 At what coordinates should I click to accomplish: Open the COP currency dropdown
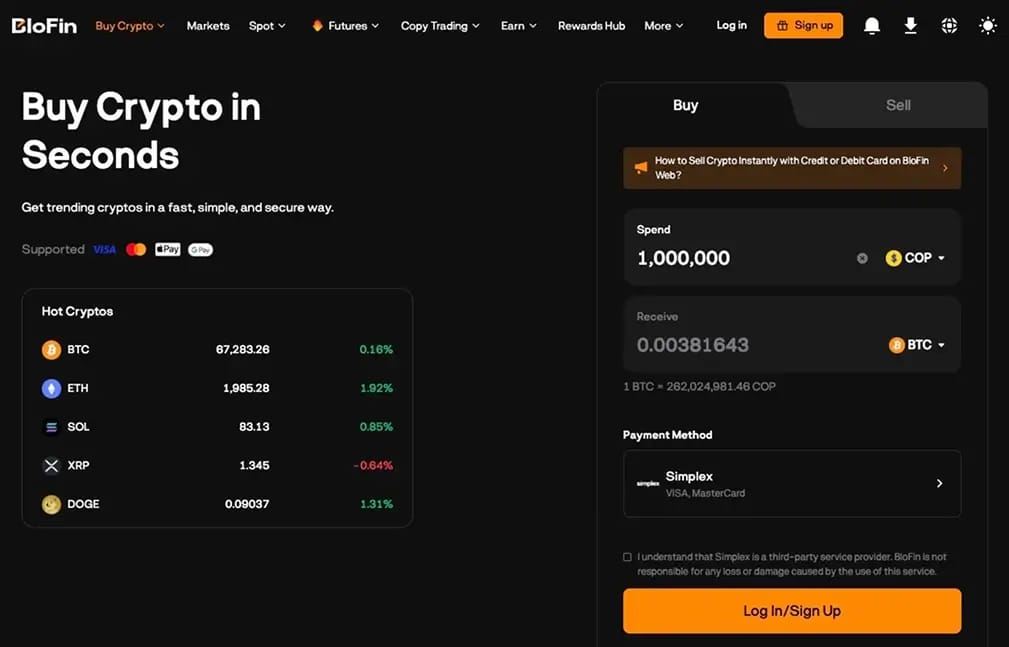tap(915, 258)
